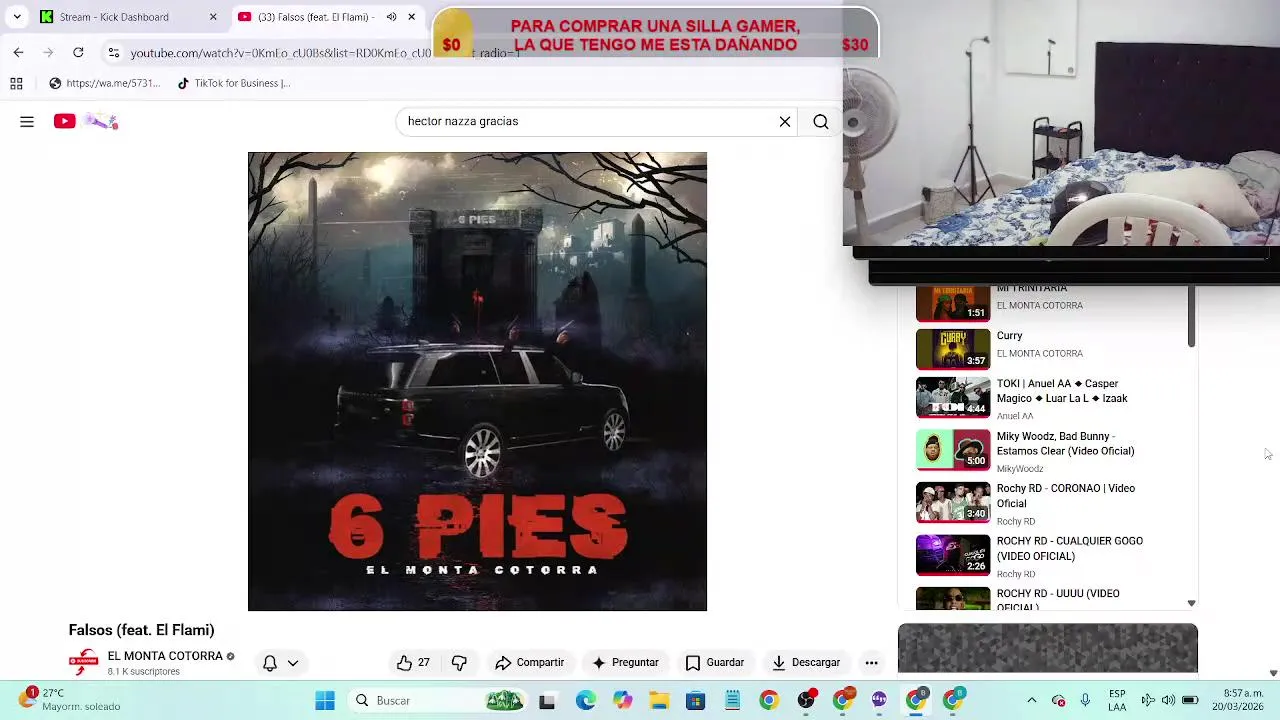Screen dimensions: 1280x720
Task: Open Microsoft Store from taskbar
Action: [x=695, y=701]
